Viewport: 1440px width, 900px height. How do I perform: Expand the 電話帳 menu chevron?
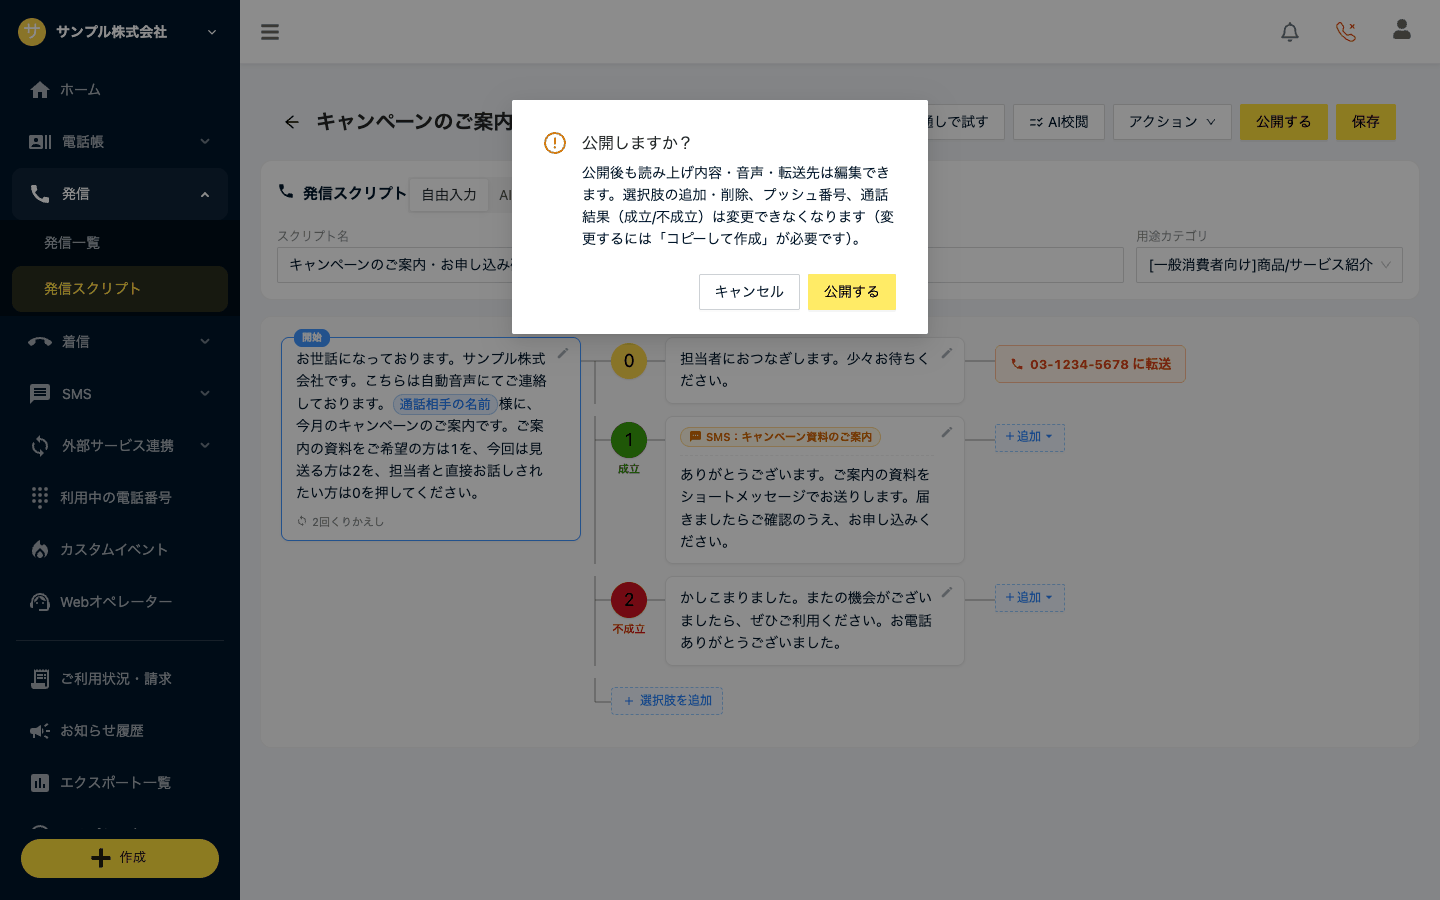click(x=205, y=142)
